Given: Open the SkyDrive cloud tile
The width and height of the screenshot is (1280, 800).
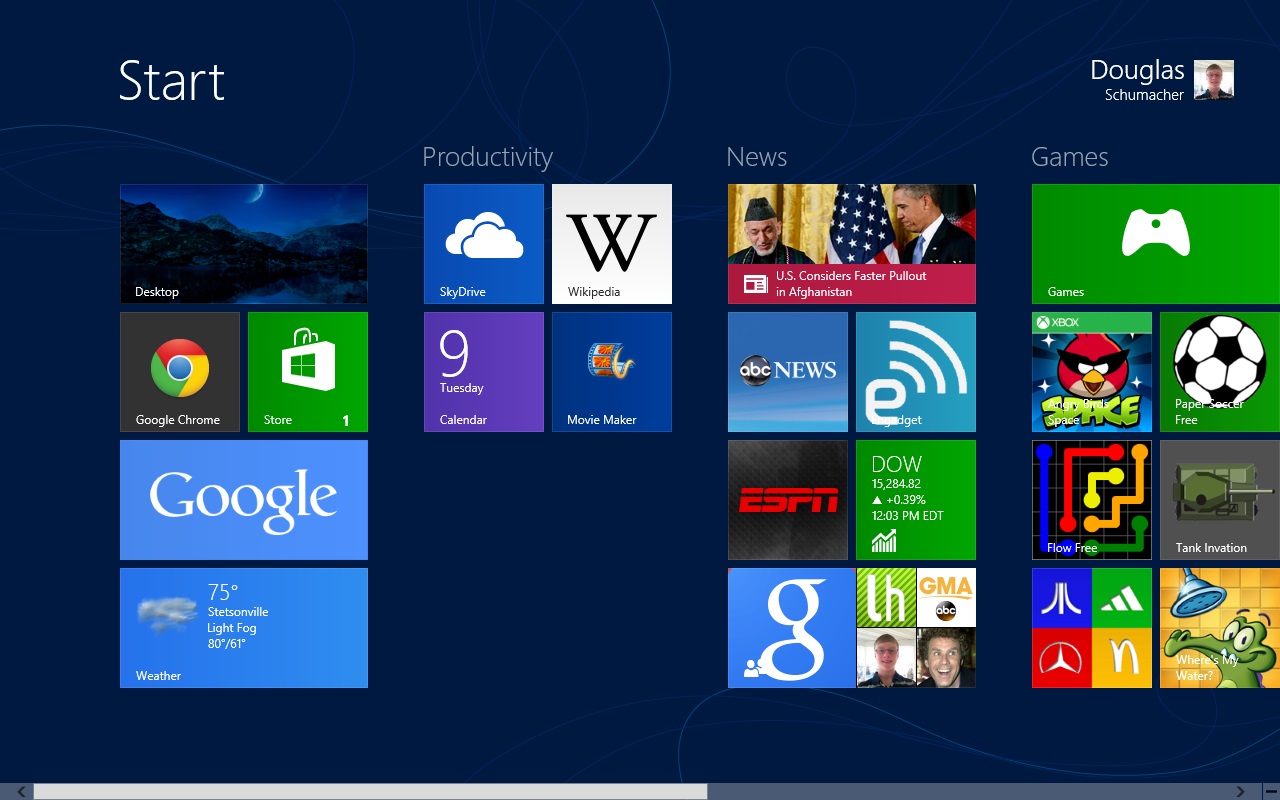Looking at the screenshot, I should pos(484,244).
